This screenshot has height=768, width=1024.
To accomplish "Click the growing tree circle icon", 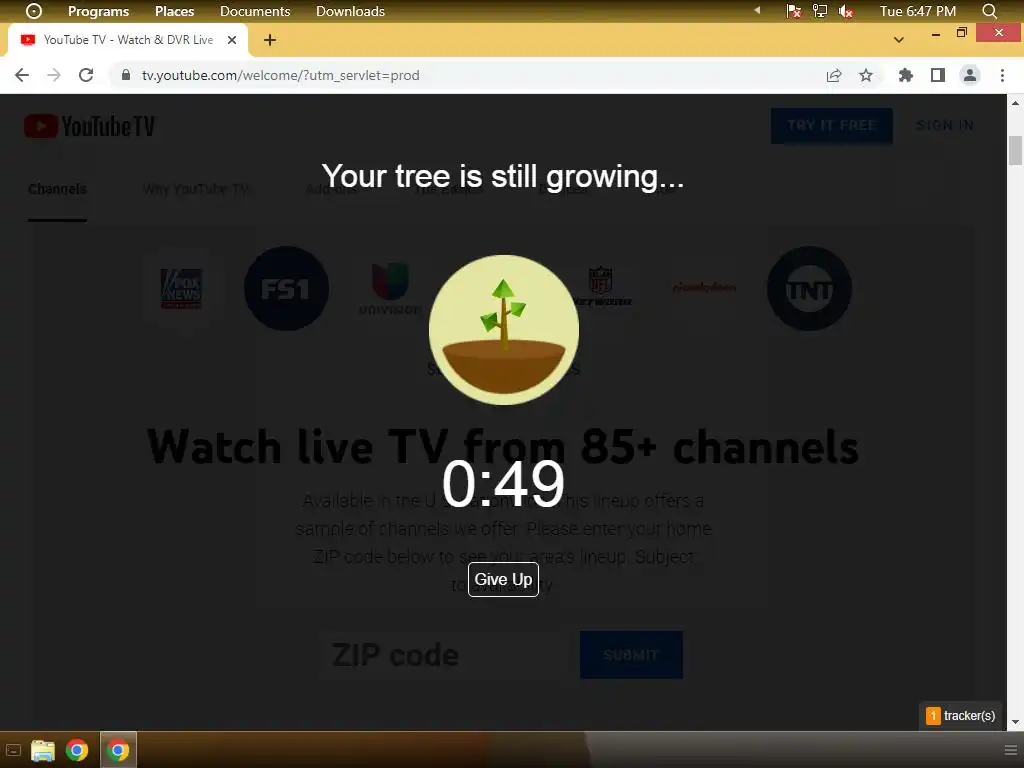I will tap(504, 330).
